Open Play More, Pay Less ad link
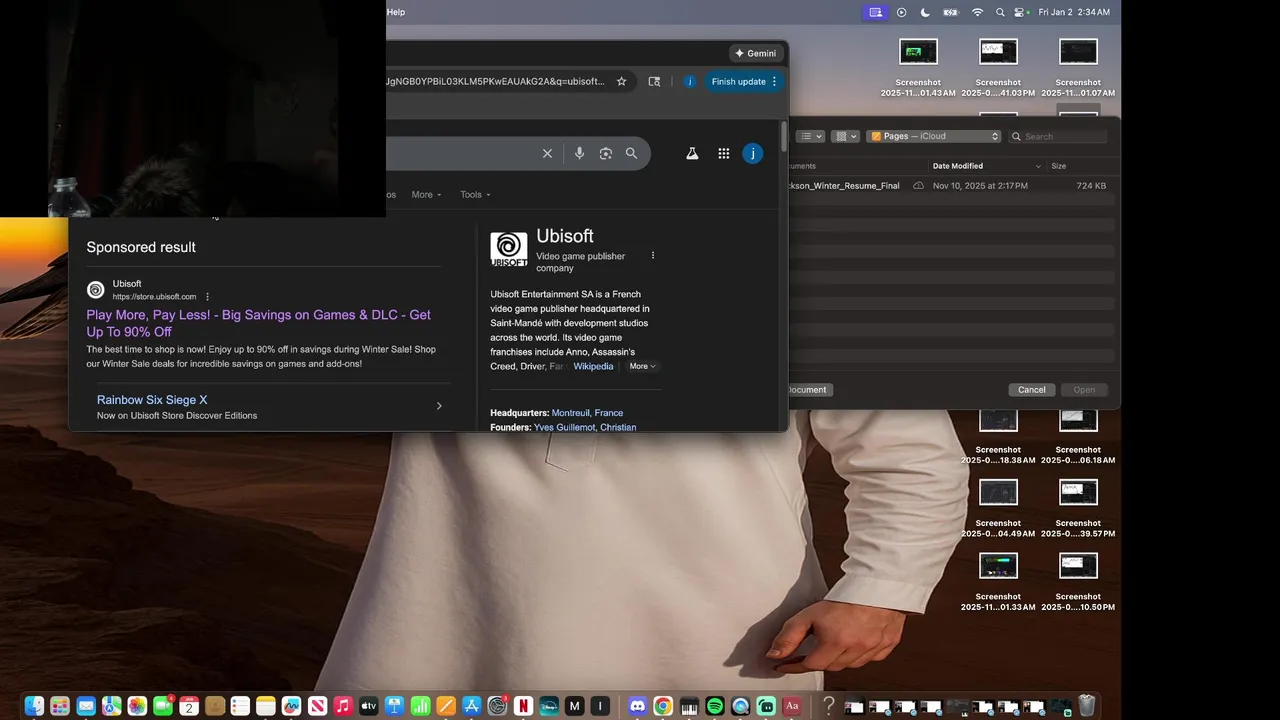The height and width of the screenshot is (720, 1280). (x=258, y=323)
